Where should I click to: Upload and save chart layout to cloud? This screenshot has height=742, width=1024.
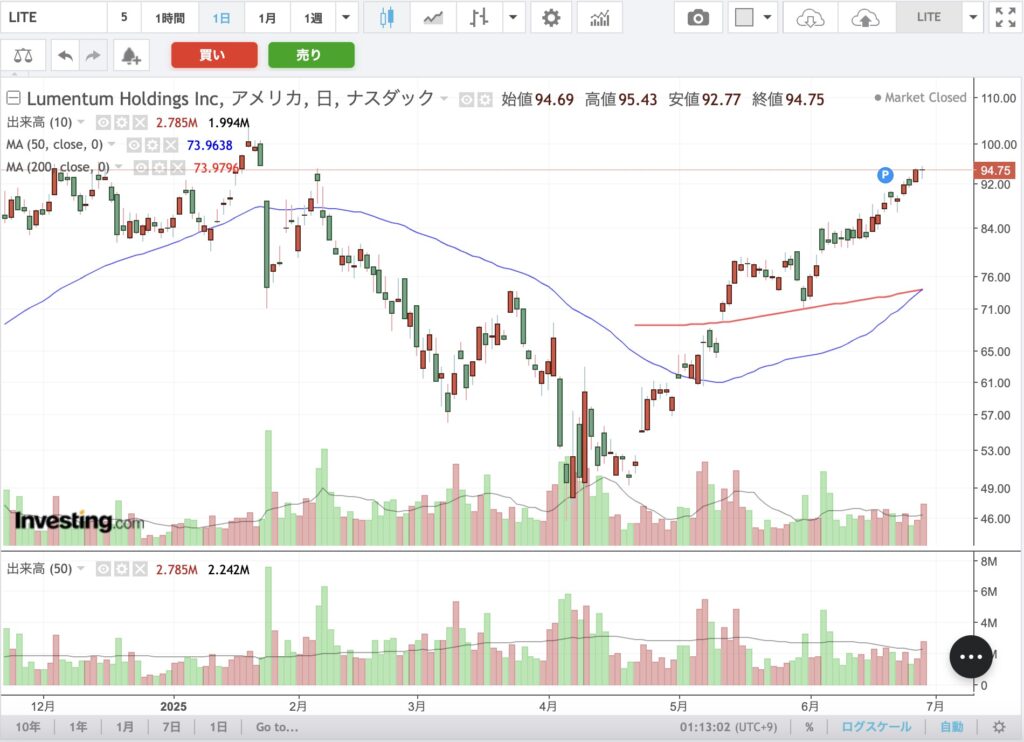(x=865, y=18)
